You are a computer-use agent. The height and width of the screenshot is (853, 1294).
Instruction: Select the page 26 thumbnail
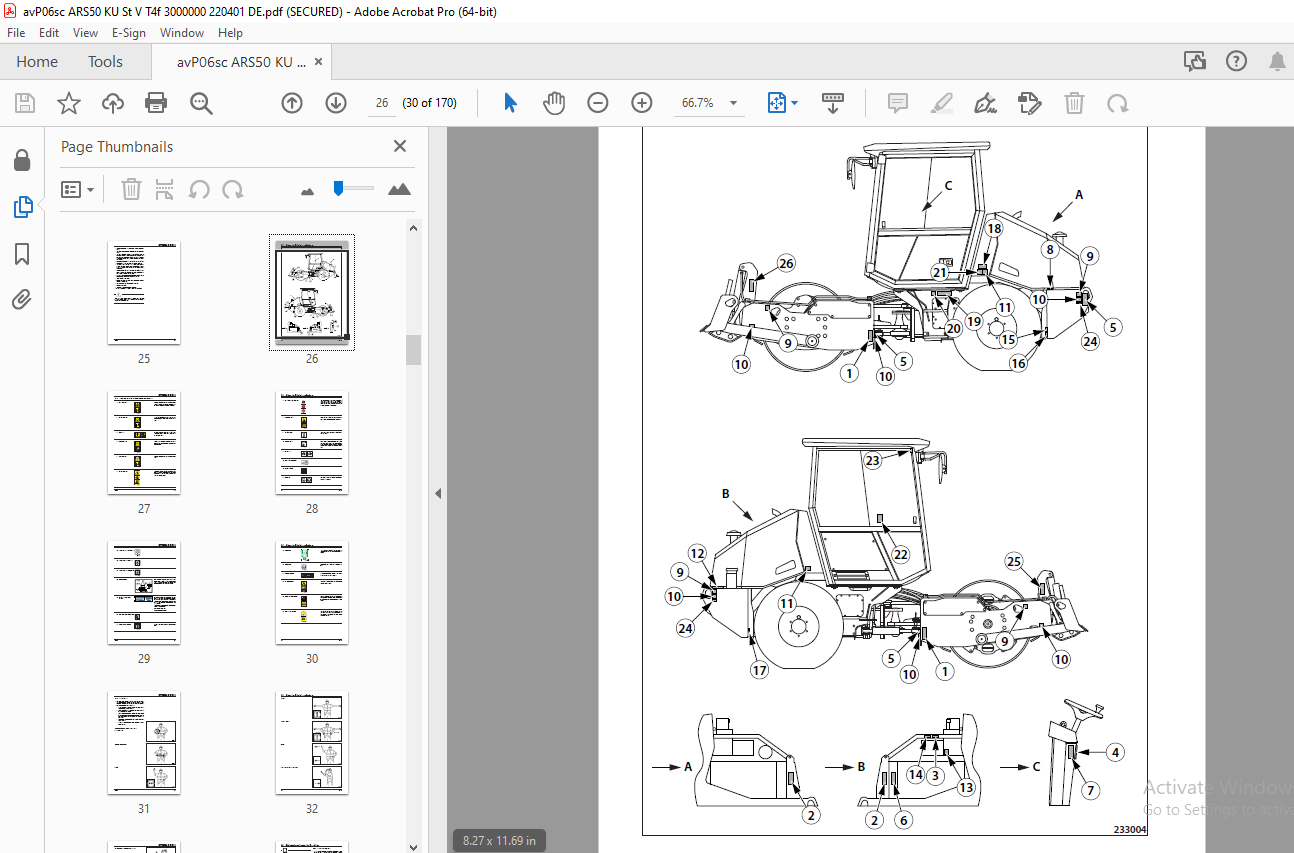[312, 292]
